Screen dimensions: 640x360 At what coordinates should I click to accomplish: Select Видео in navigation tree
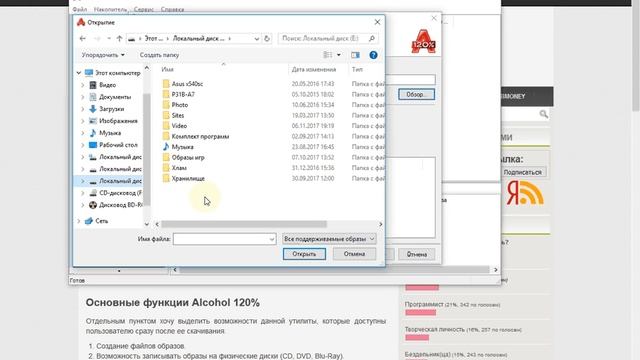(107, 85)
